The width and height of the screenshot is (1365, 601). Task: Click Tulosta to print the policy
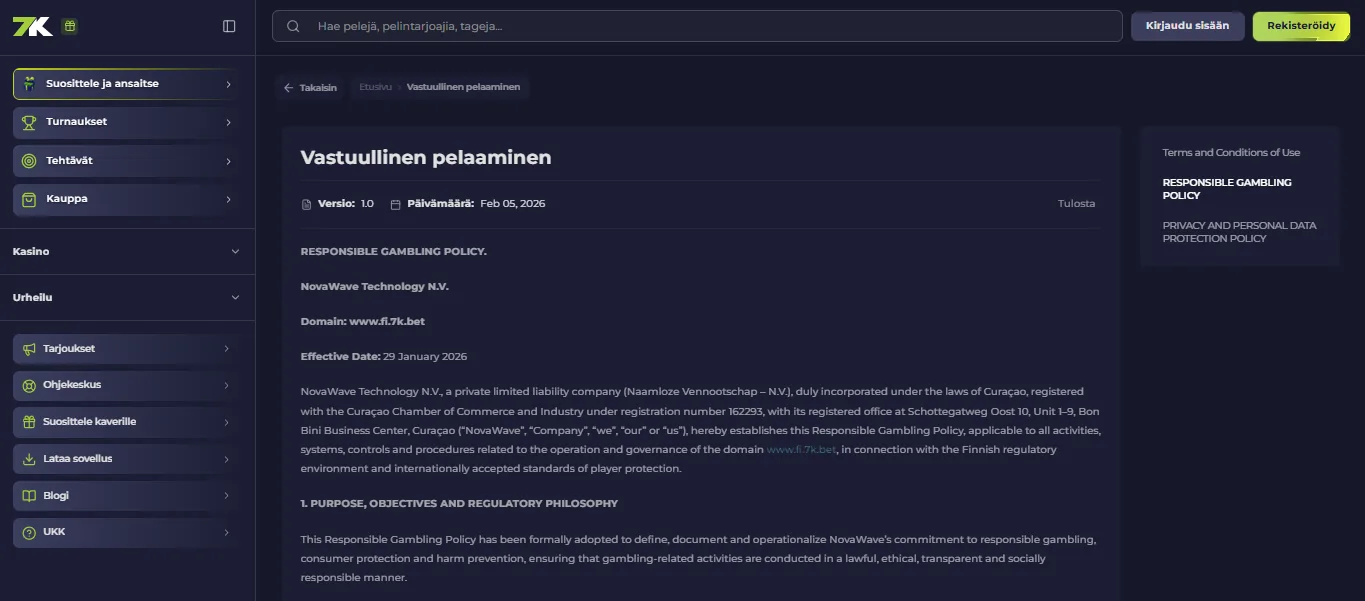[x=1076, y=204]
